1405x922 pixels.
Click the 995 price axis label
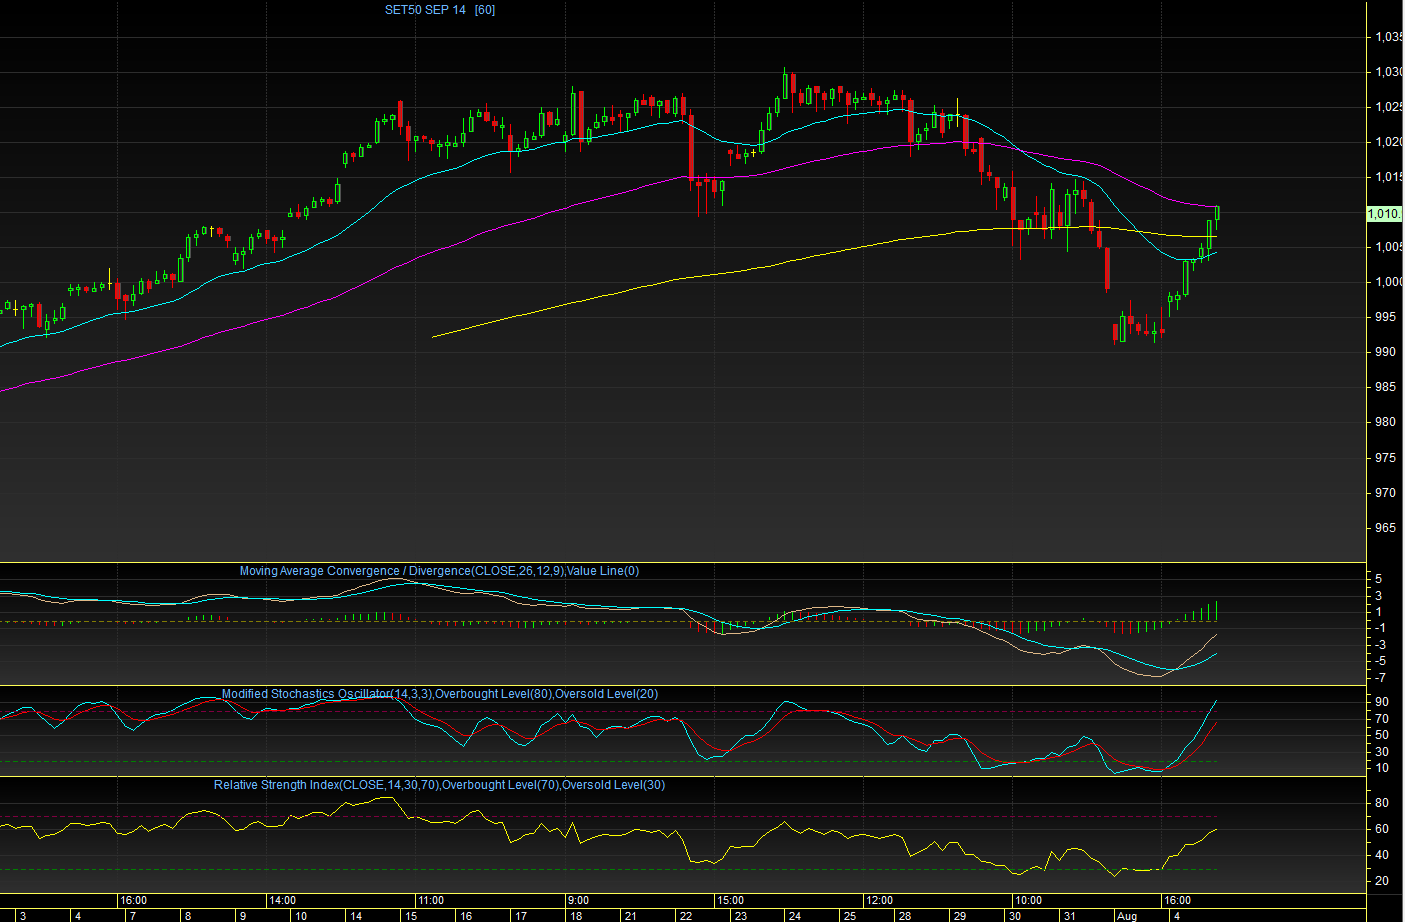click(1386, 317)
